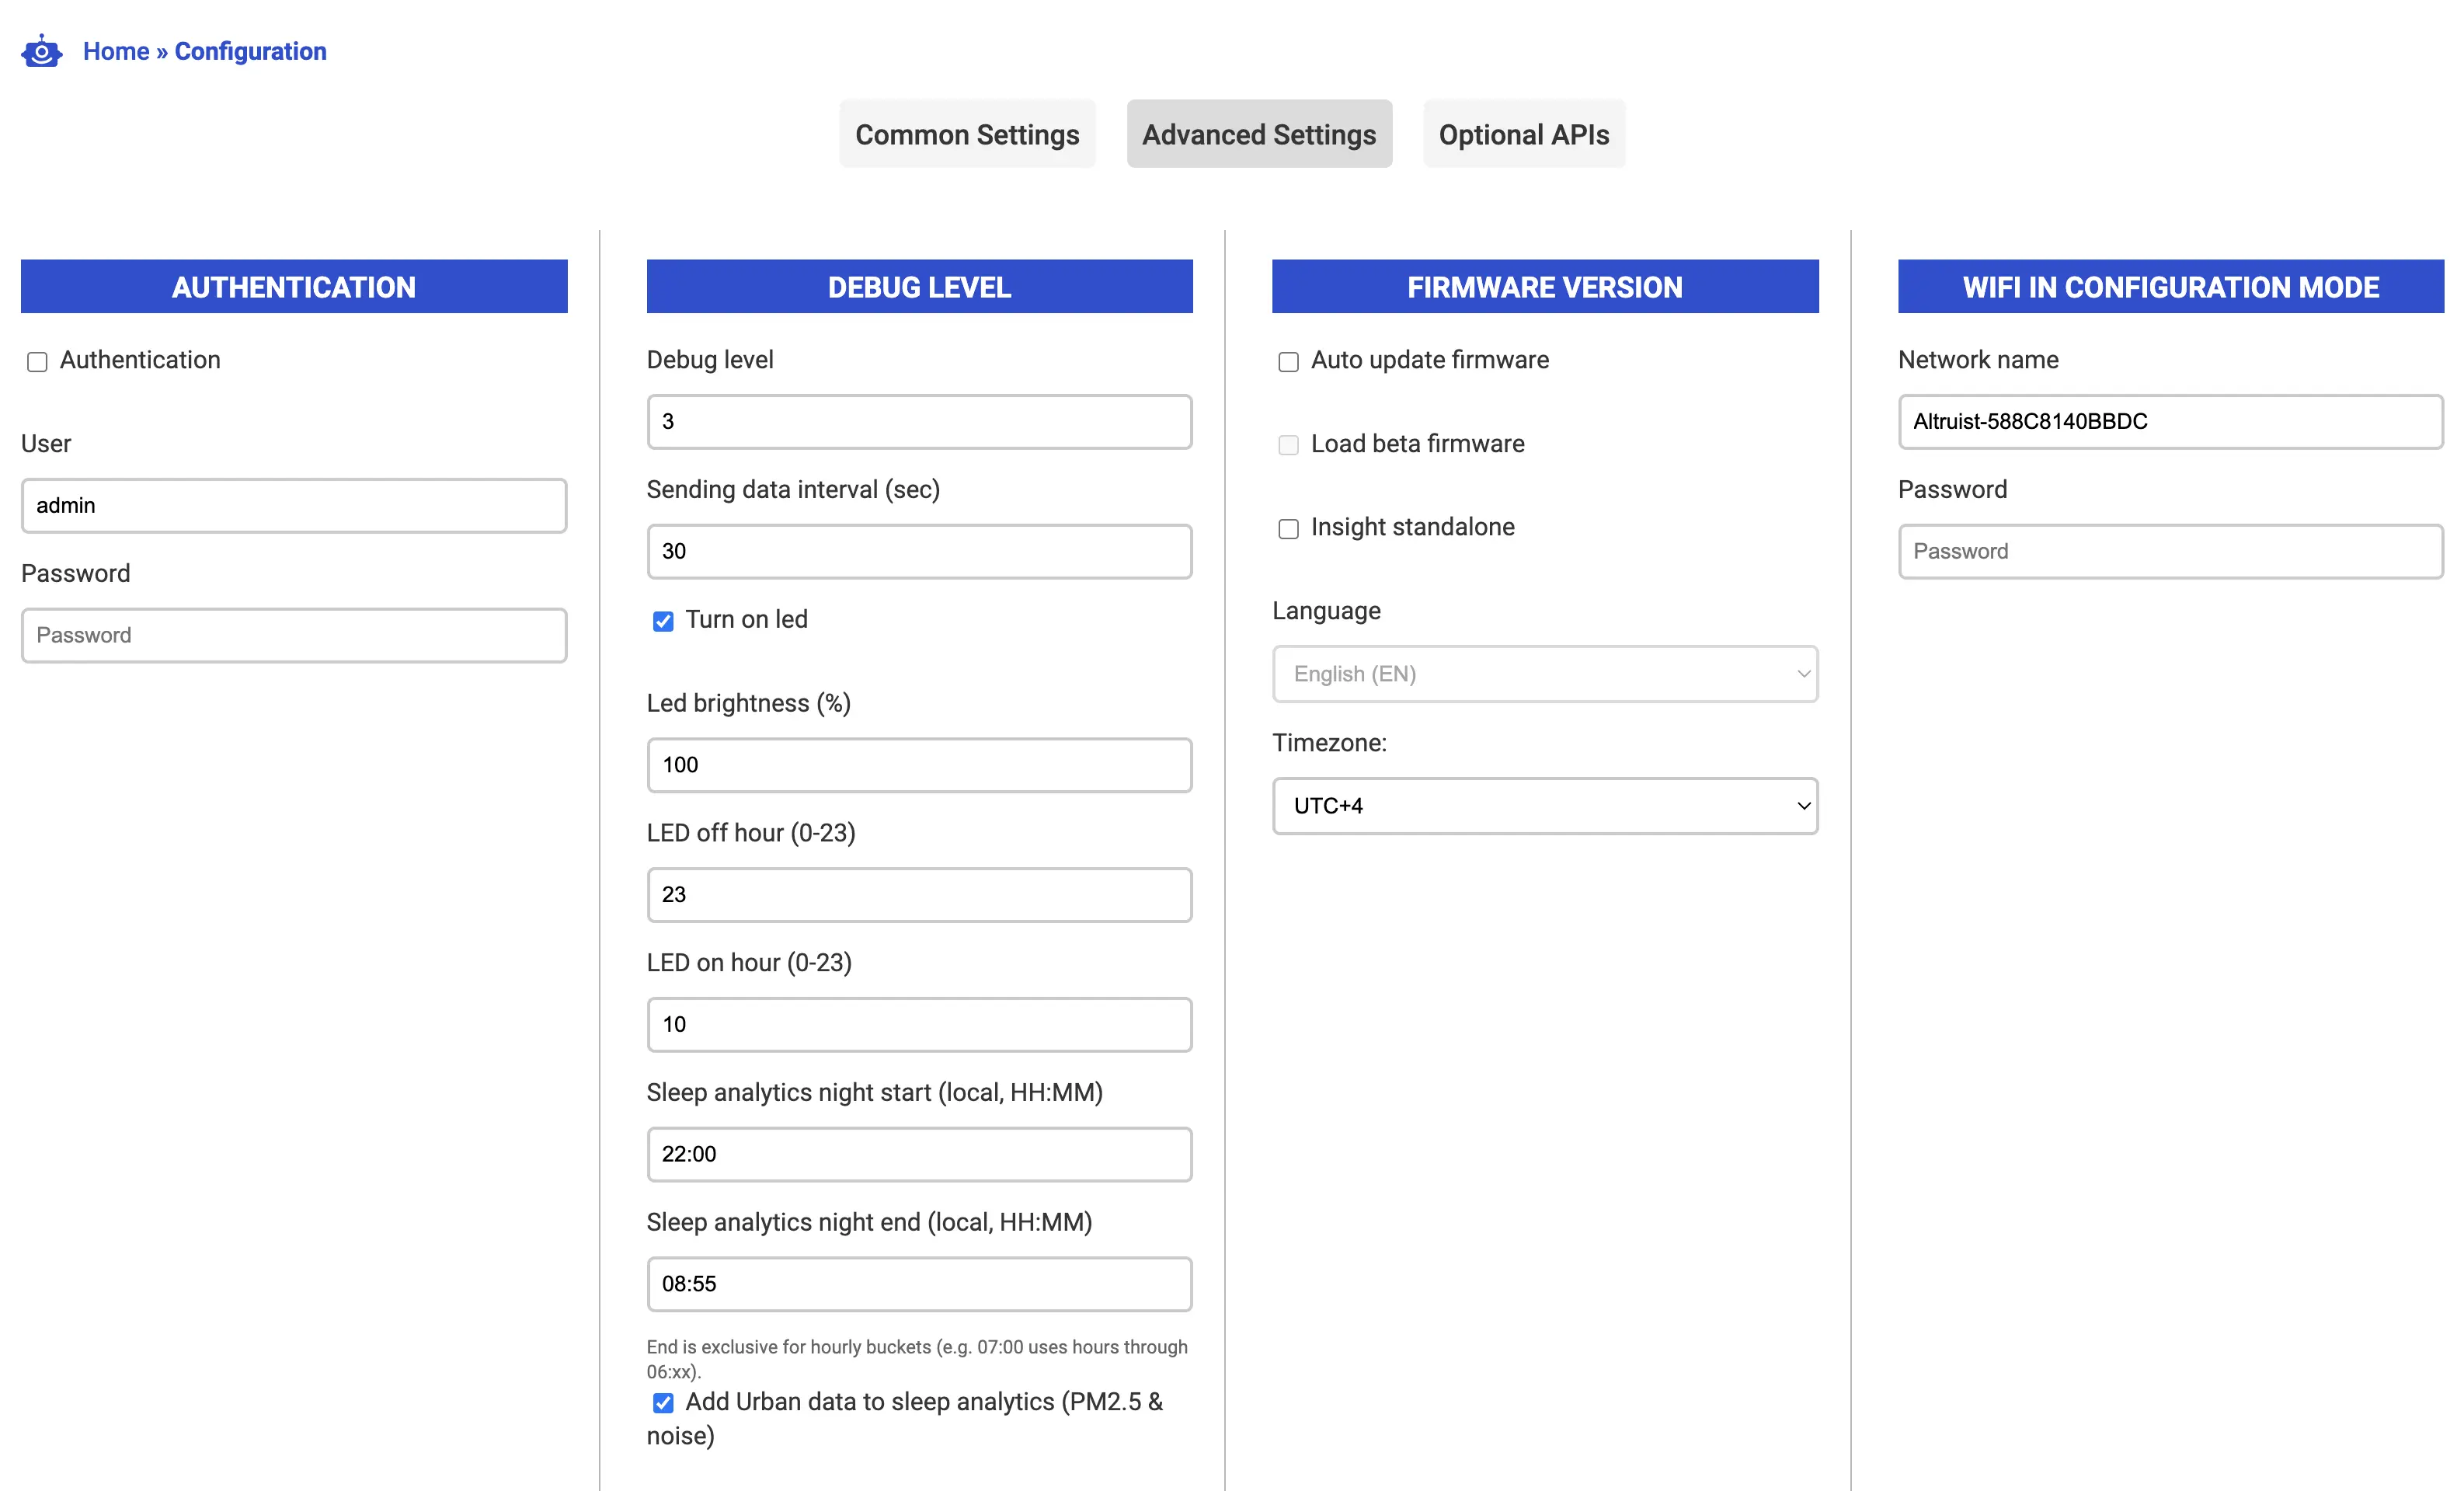This screenshot has width=2464, height=1491.
Task: Click the FIRMWARE VERSION section header
Action: pos(1545,287)
